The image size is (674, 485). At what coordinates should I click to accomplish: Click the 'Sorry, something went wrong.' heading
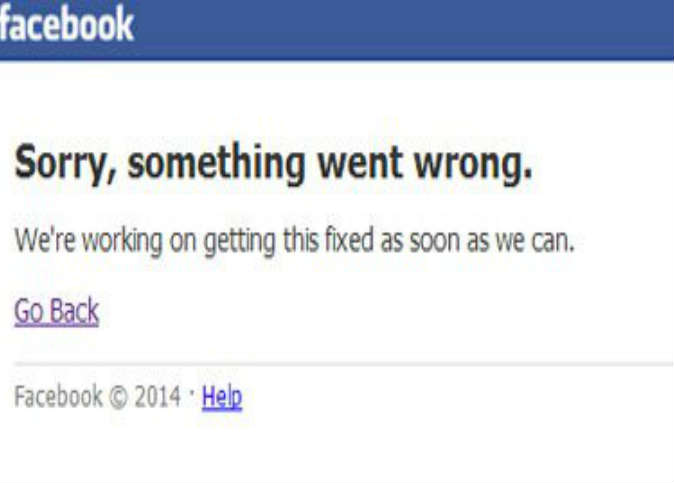click(x=274, y=164)
